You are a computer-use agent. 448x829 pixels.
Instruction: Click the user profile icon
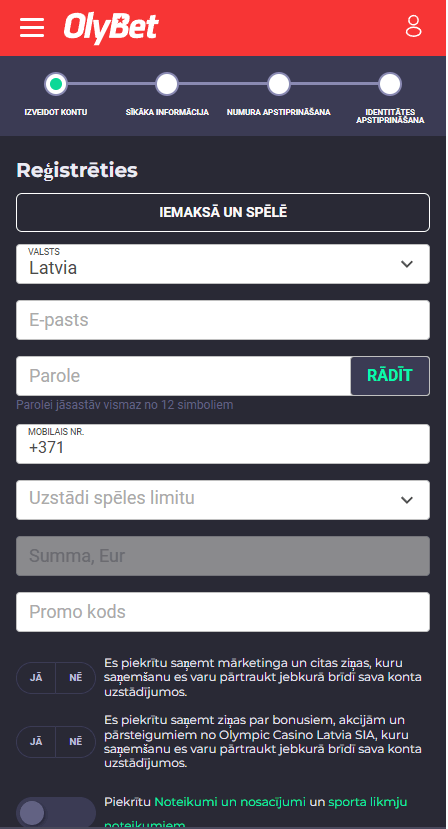pos(414,26)
